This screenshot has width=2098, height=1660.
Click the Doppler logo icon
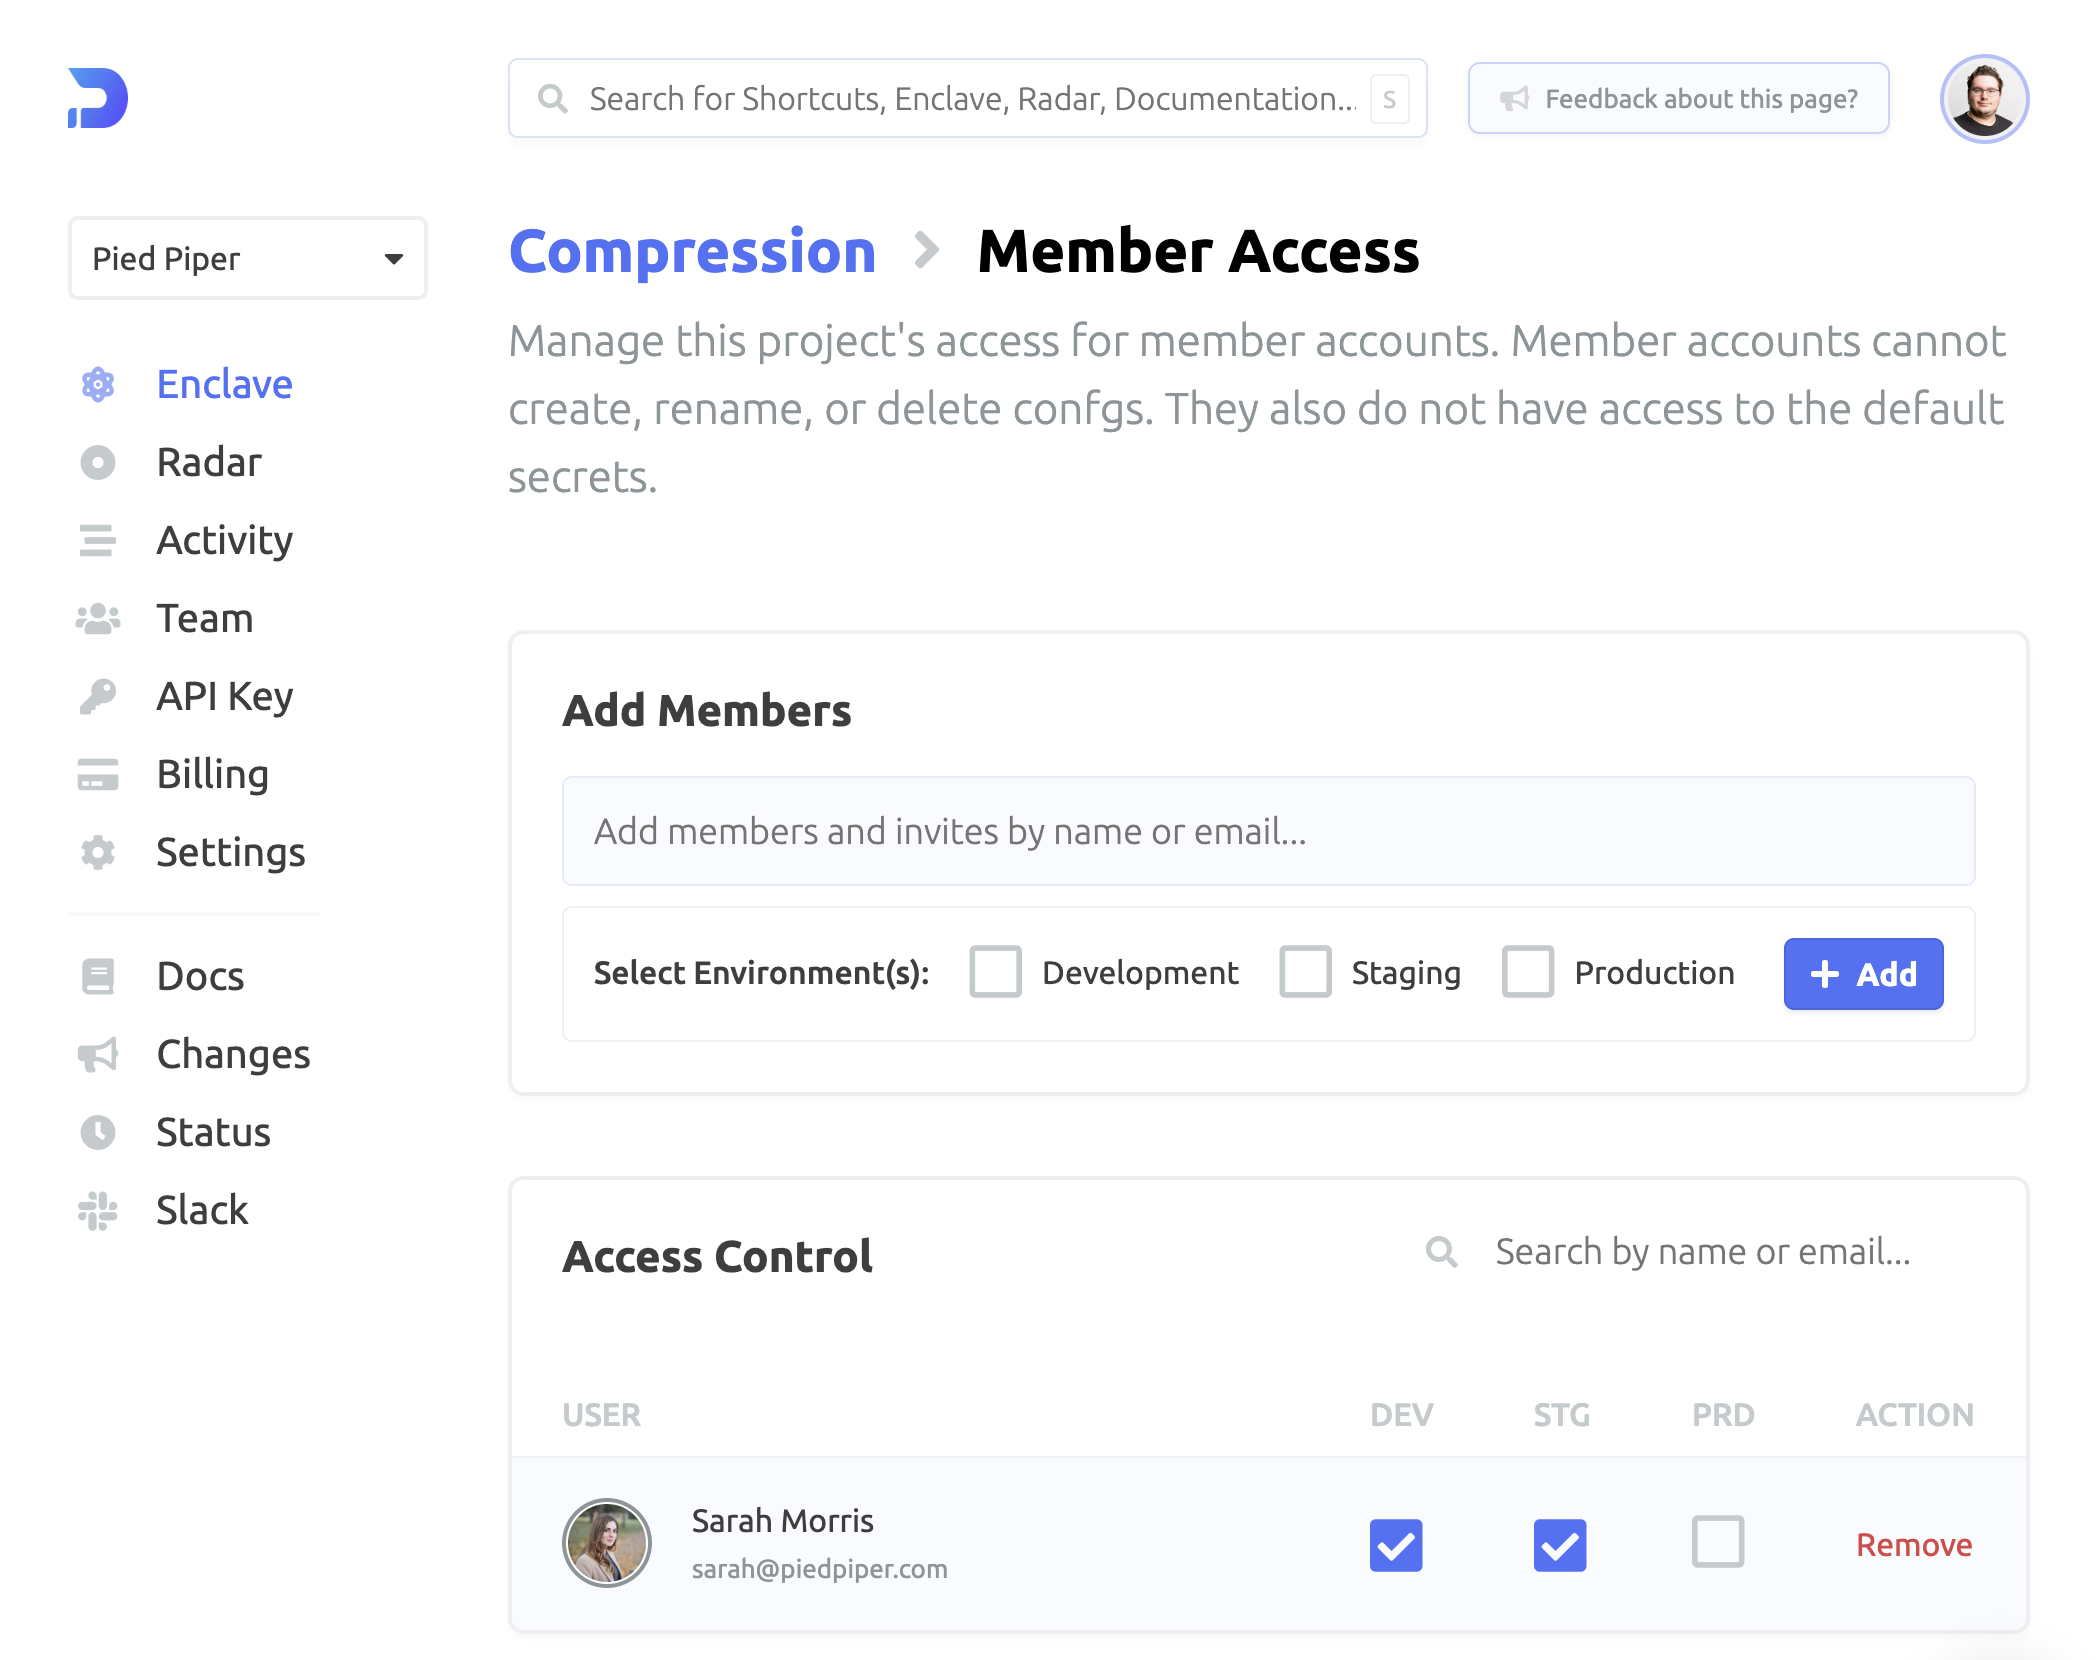pos(98,98)
